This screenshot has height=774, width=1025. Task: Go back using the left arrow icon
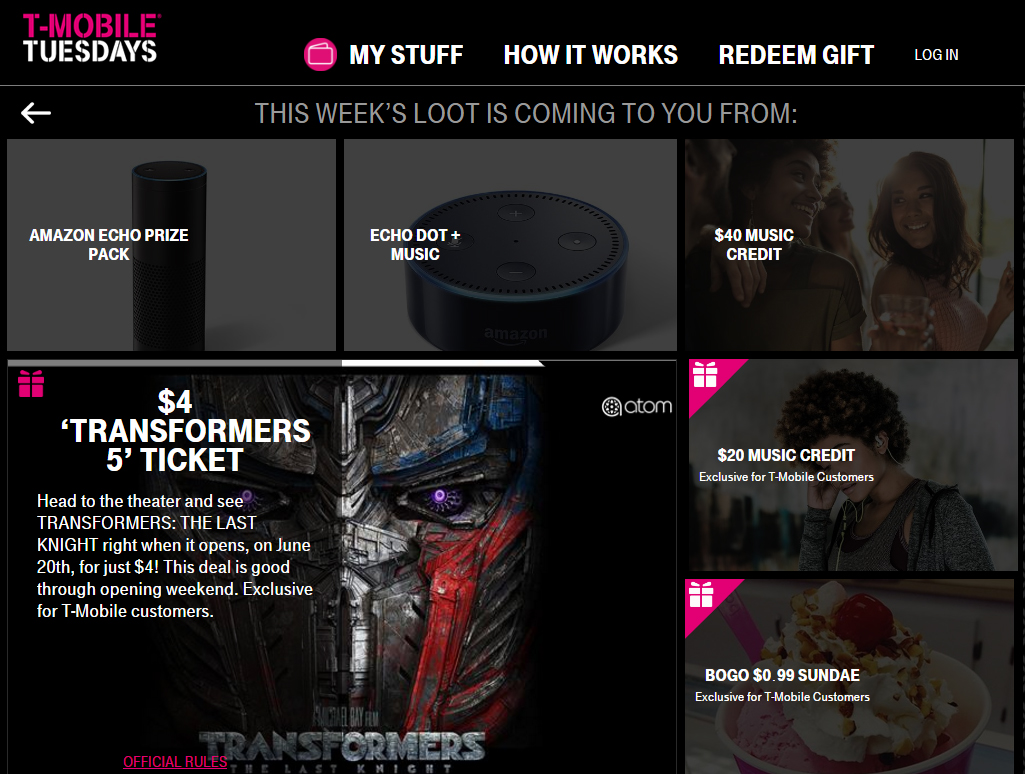36,113
